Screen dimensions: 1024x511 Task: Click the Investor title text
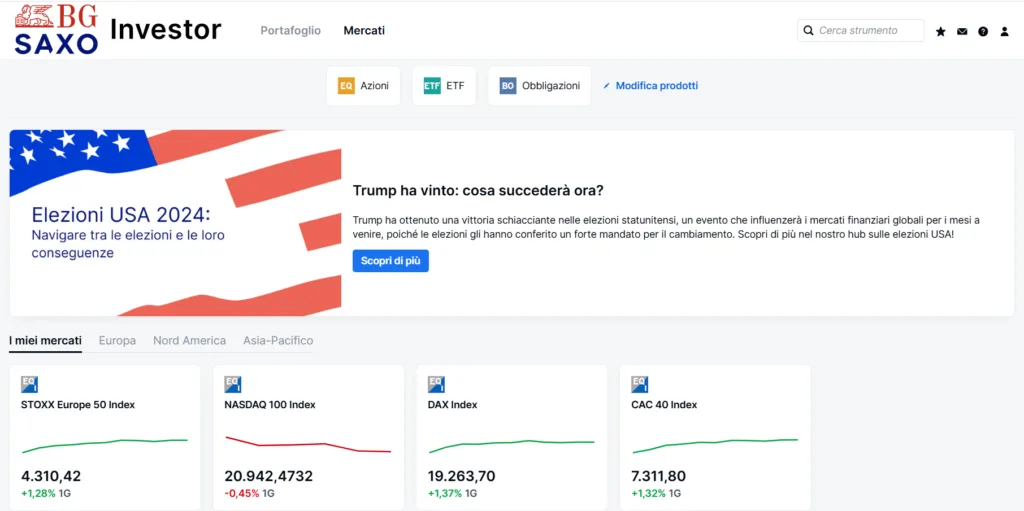coord(166,29)
